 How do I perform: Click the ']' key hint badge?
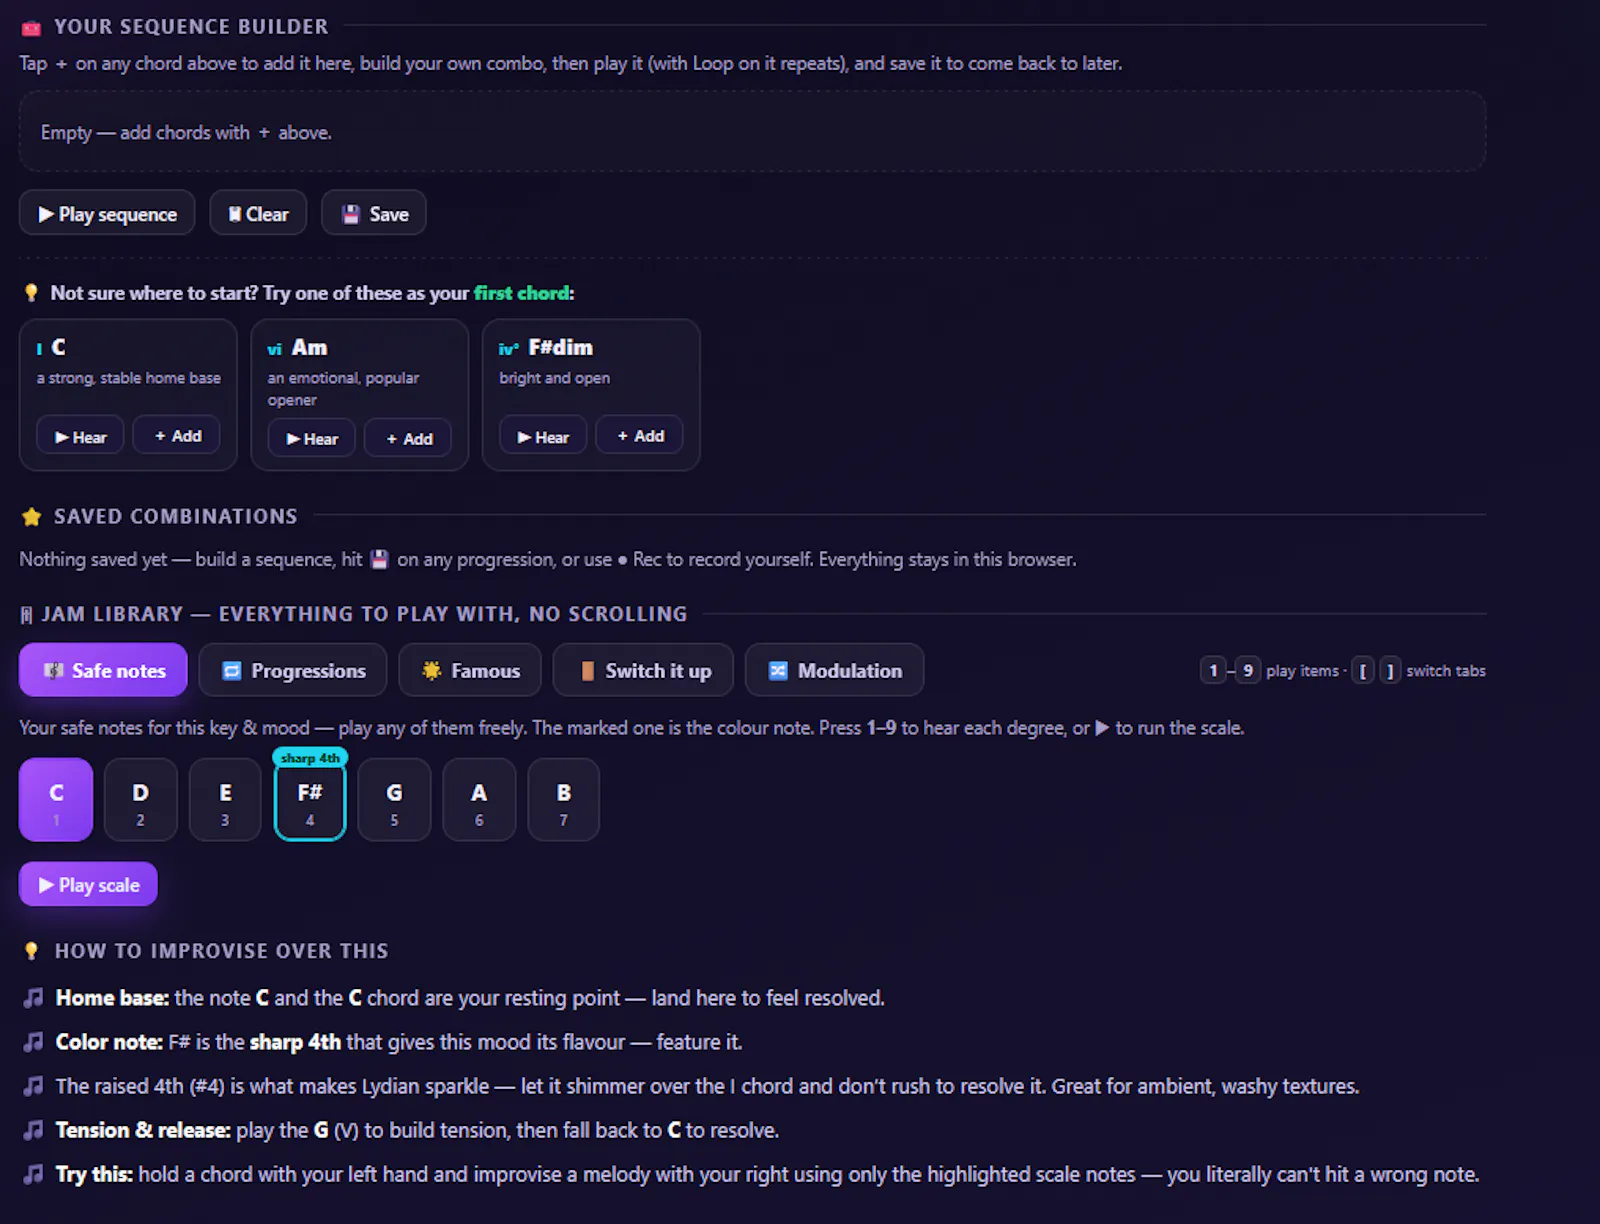(x=1390, y=670)
